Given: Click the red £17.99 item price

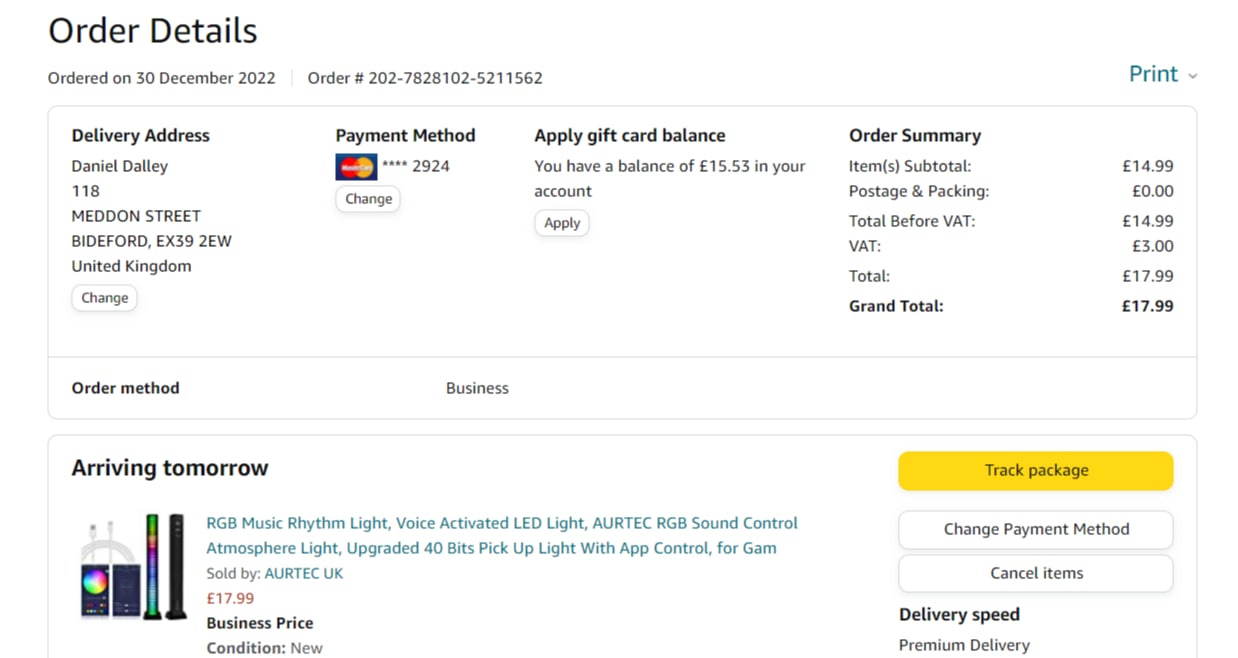Looking at the screenshot, I should click(x=230, y=598).
